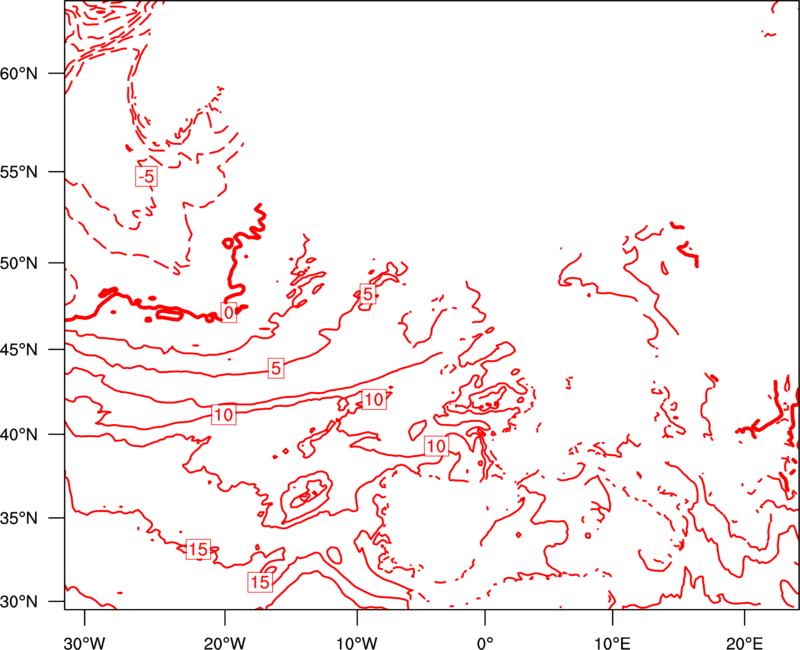Select the 5 contour label above 10°W
This screenshot has height=650, width=800.
click(x=367, y=294)
